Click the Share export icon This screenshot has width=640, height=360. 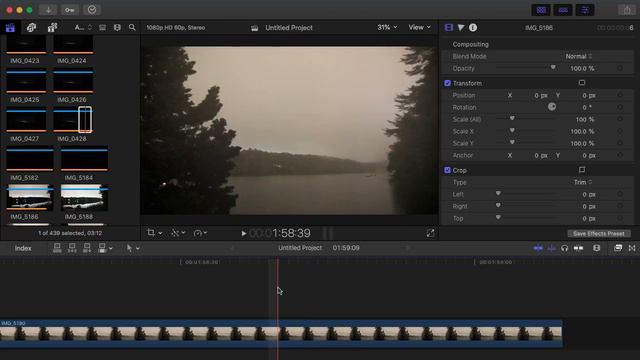coord(627,10)
